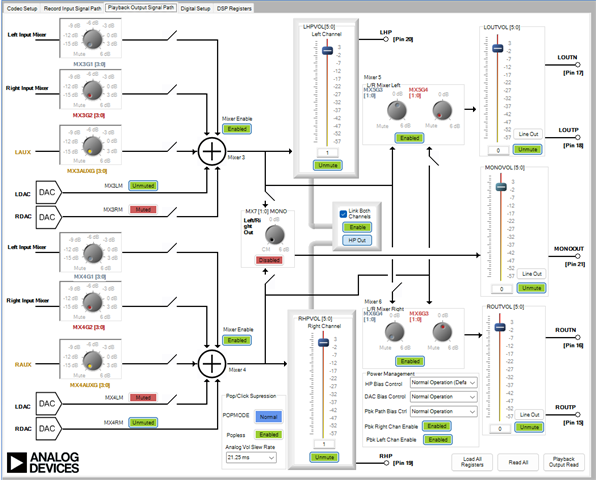This screenshot has width=596, height=480.
Task: Uncheck Link Both Channels checkbox
Action: click(343, 214)
